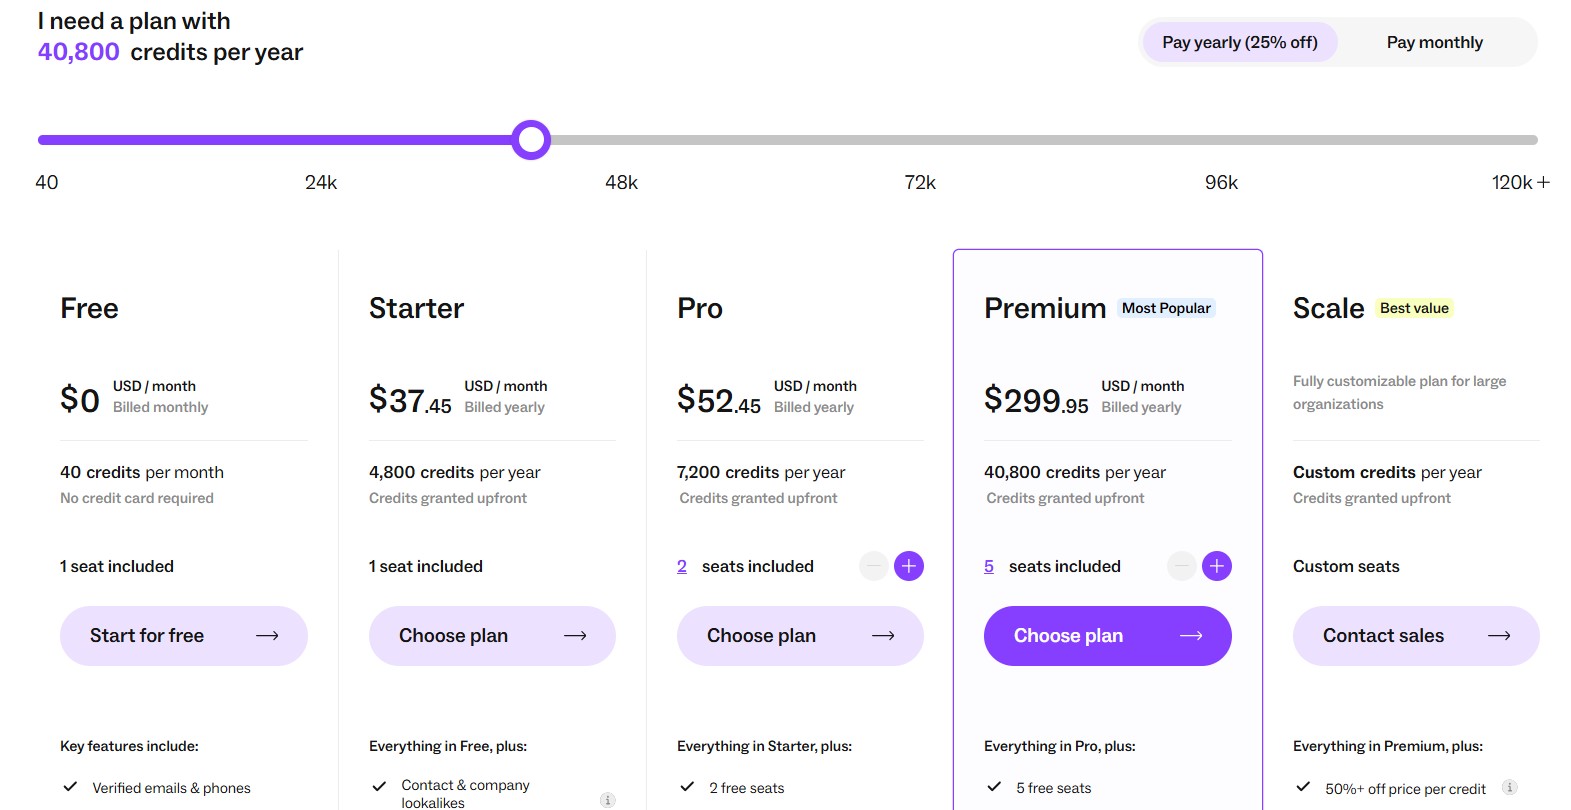Click the Most Popular badge on Premium
This screenshot has width=1571, height=810.
coord(1165,307)
